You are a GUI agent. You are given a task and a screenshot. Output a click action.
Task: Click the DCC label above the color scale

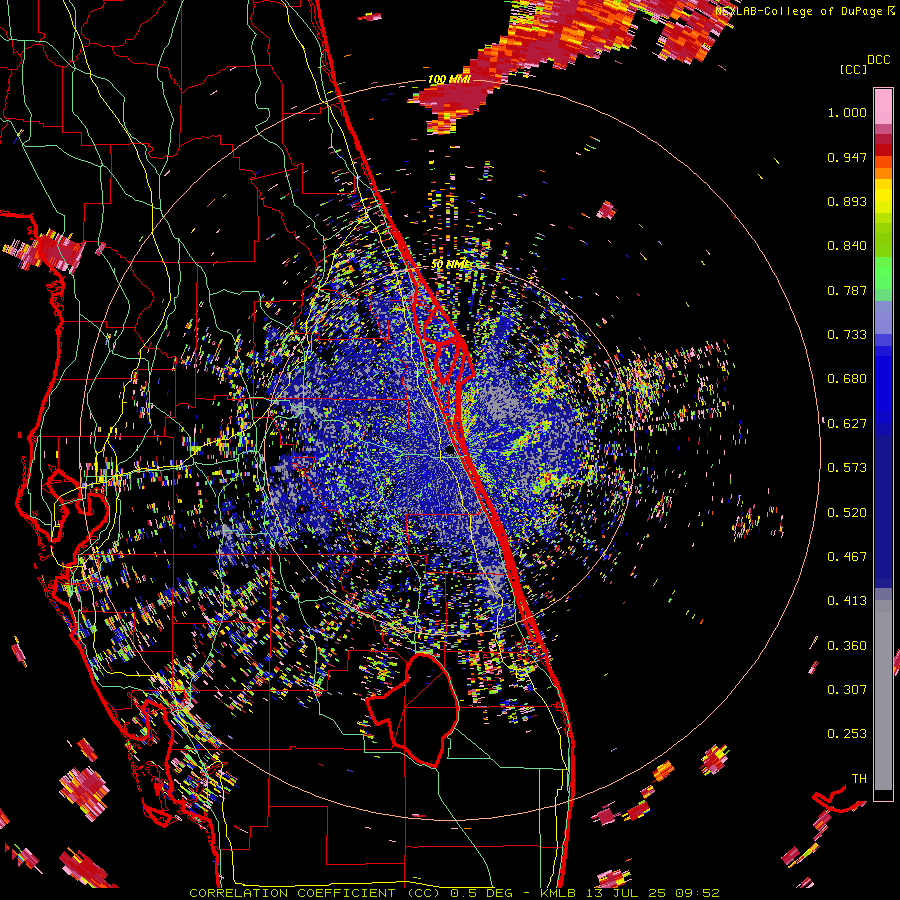click(x=878, y=60)
